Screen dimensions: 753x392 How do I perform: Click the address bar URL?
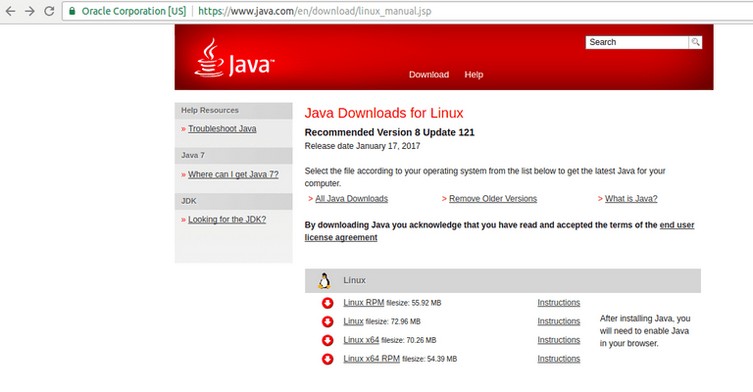(315, 11)
